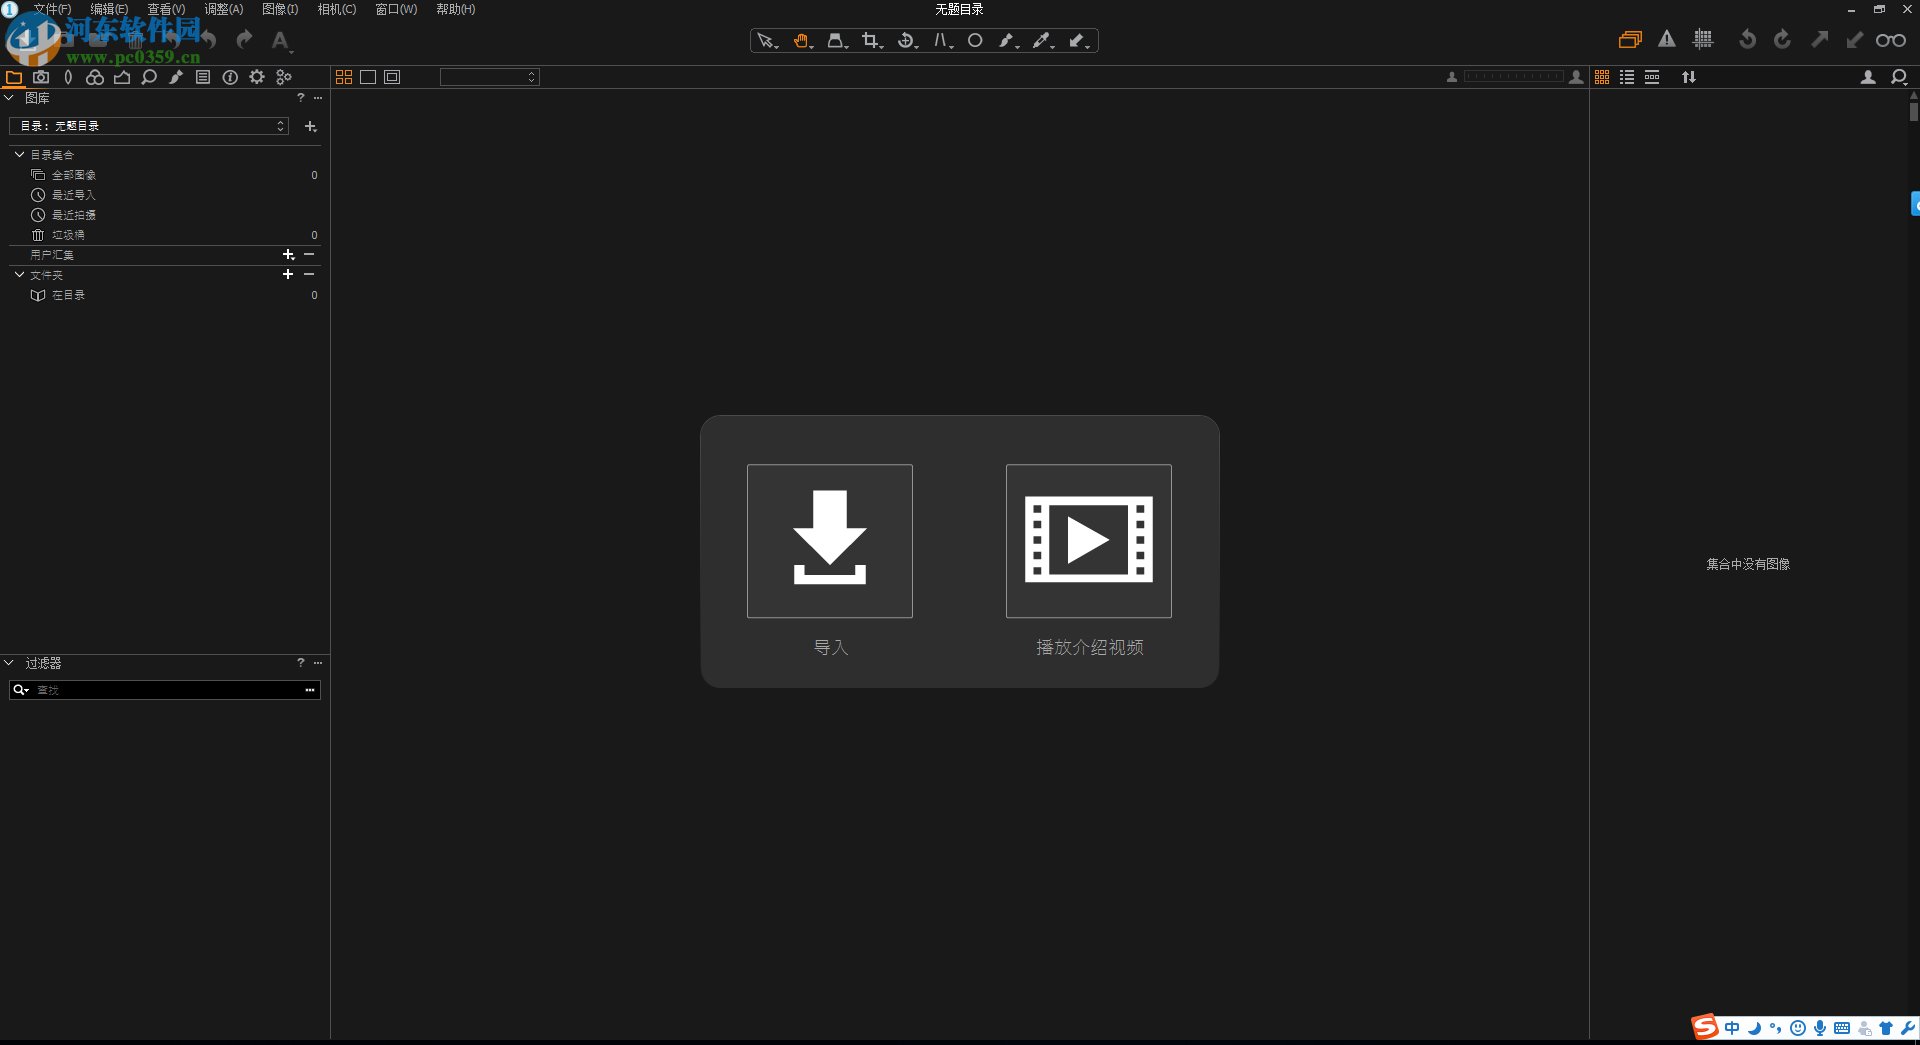
Task: Collapse the 过滤器 panel header
Action: pyautogui.click(x=8, y=662)
